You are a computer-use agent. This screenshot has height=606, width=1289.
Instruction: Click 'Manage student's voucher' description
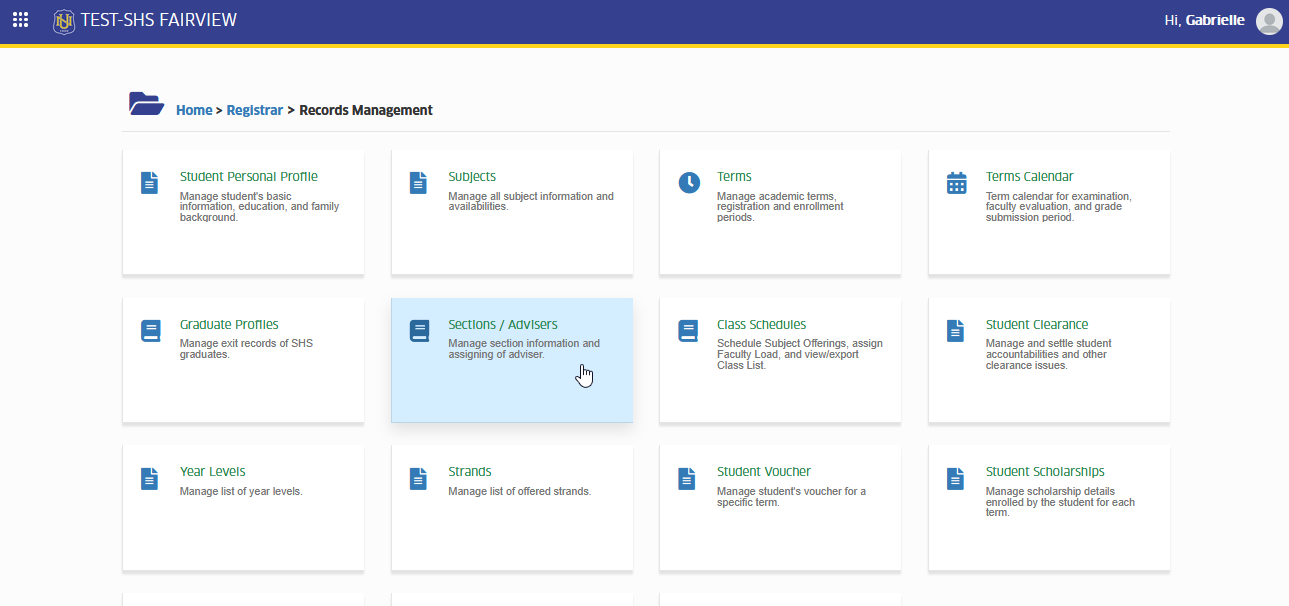[x=791, y=497]
